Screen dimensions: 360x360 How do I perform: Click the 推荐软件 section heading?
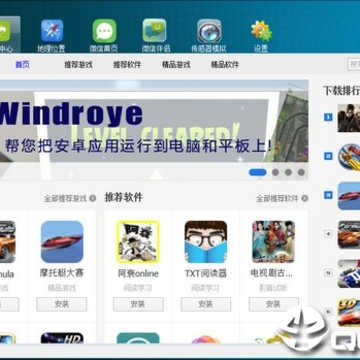[x=124, y=197]
